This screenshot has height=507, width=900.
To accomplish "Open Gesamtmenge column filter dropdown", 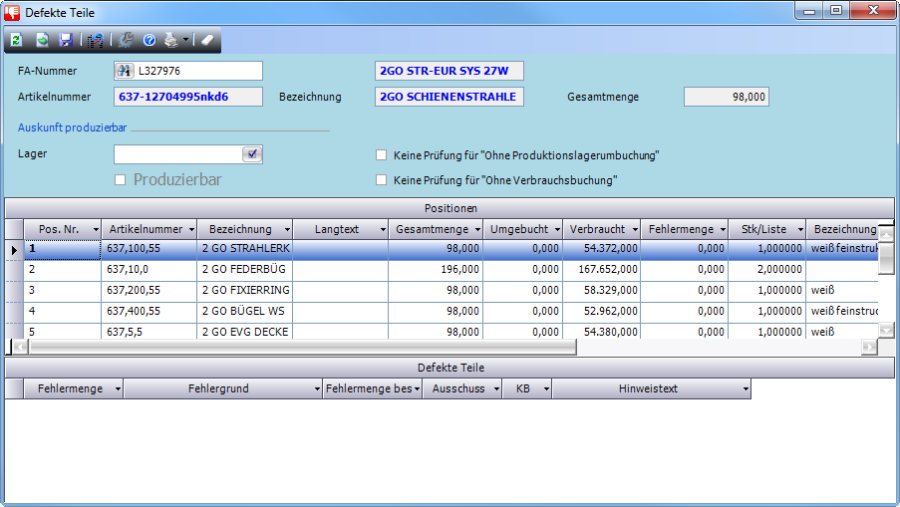I will (476, 229).
